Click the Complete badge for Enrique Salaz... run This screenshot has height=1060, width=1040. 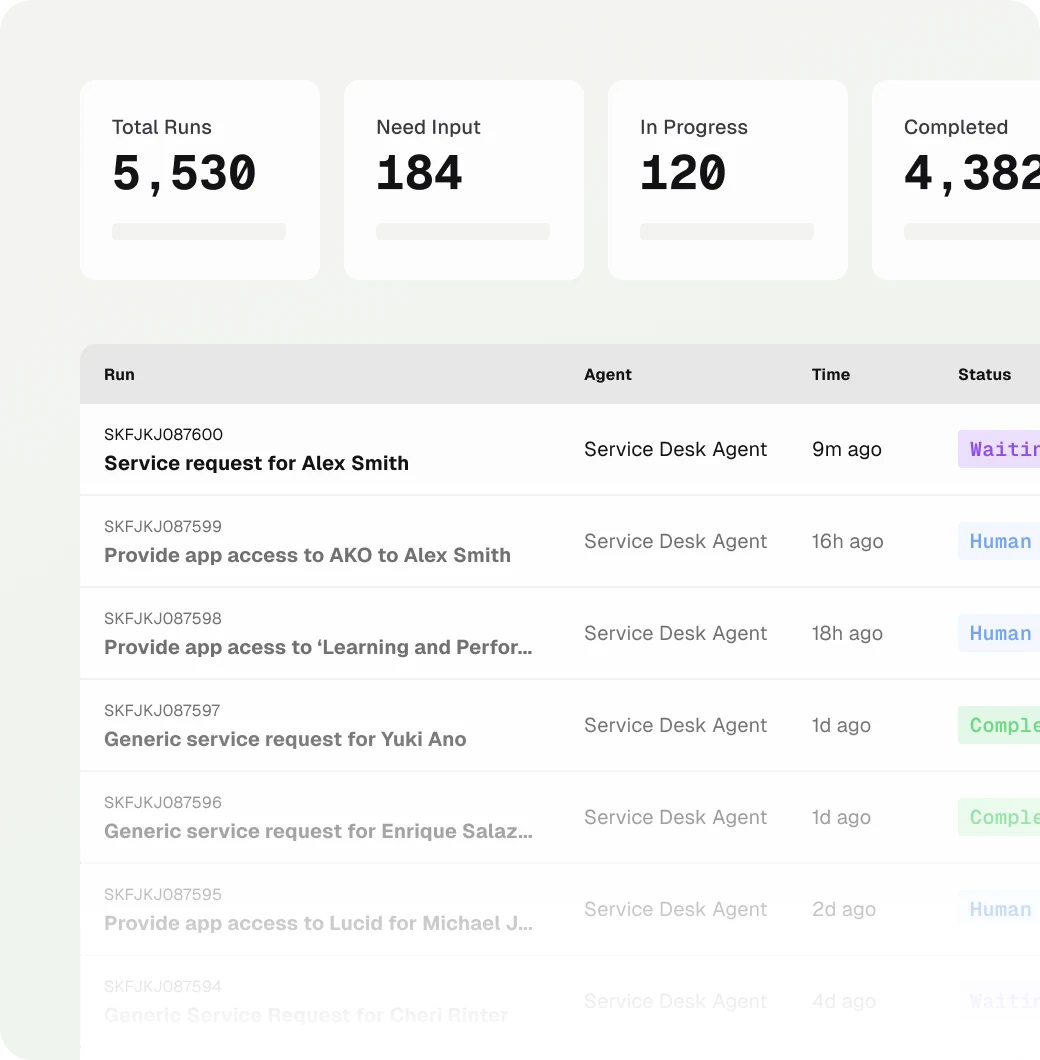[999, 817]
